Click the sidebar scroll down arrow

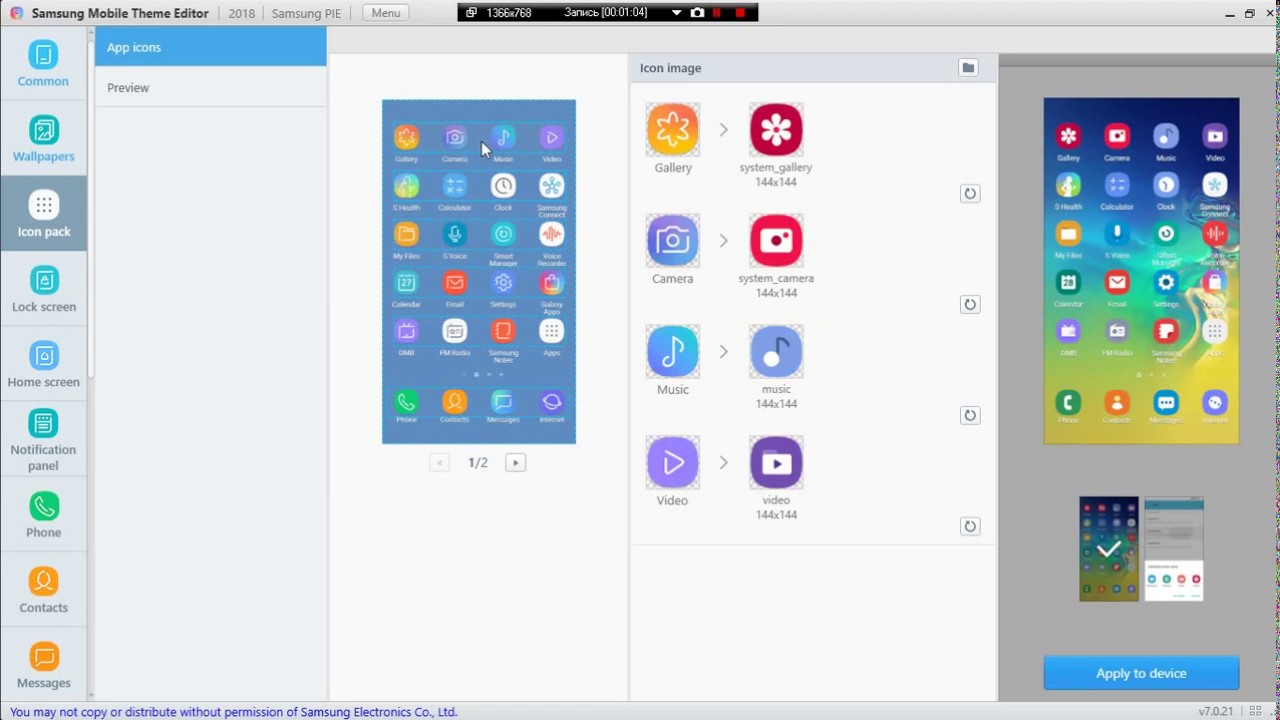coord(91,694)
